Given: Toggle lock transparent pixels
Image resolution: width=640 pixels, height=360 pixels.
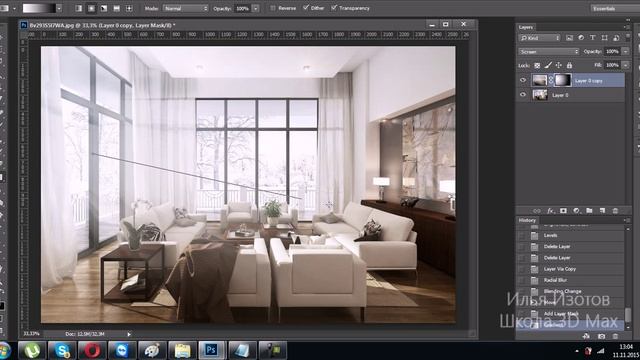Looking at the screenshot, I should click(x=537, y=65).
